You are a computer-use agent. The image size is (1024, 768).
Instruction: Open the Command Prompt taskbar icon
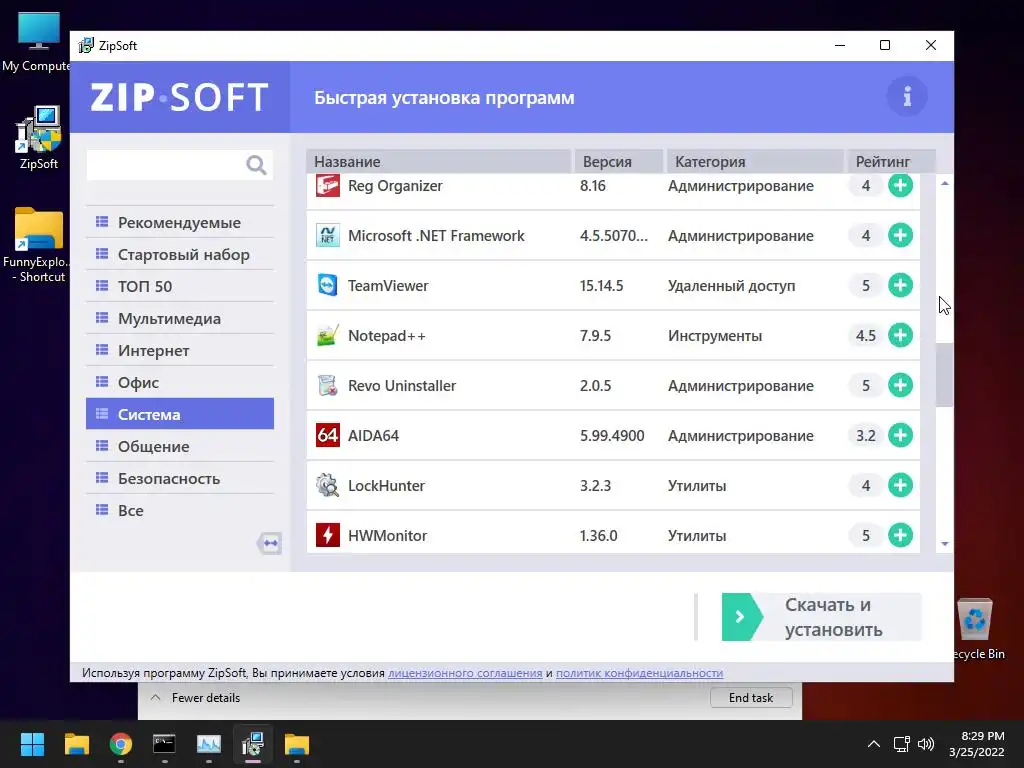pos(164,744)
